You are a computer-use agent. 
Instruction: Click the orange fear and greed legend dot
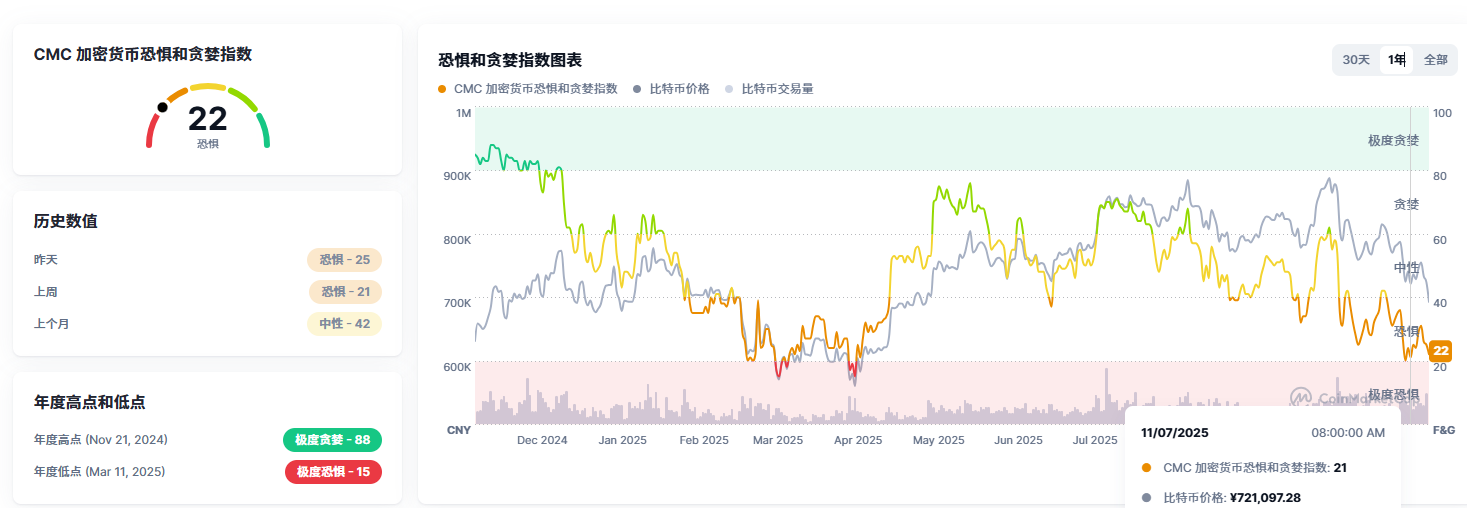coord(442,89)
